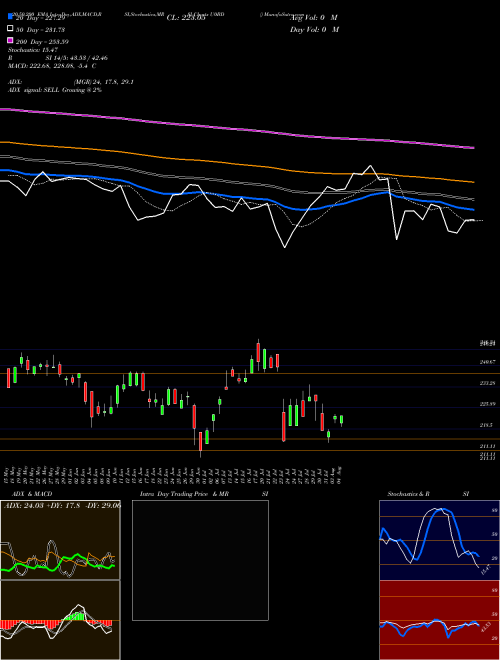Click the Avg Vol reading
500x660 pixels.
(314, 18)
